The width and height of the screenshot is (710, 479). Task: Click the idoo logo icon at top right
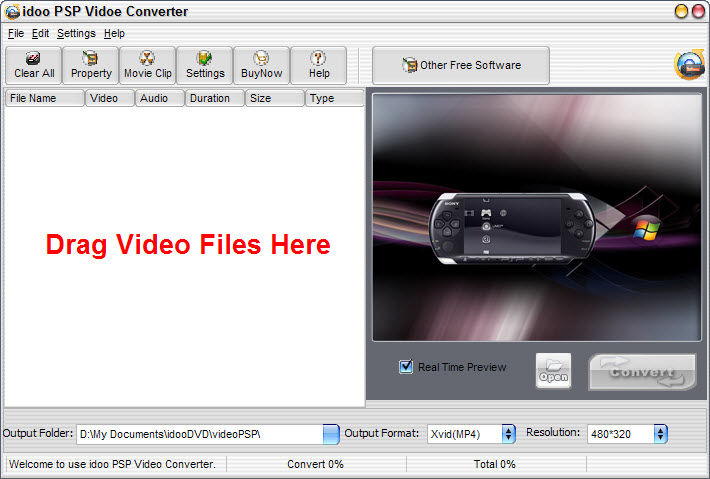pos(689,65)
